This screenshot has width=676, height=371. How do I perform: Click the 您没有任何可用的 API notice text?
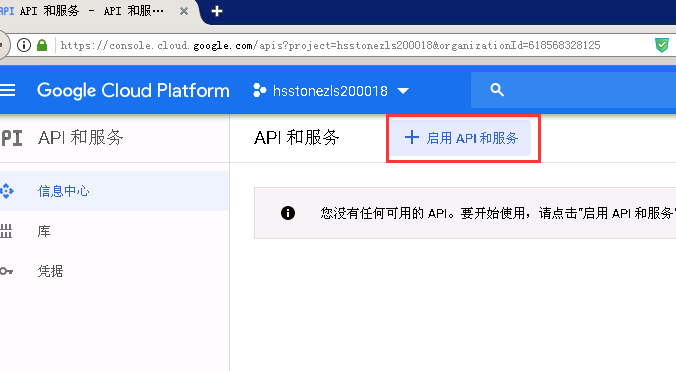pyautogui.click(x=498, y=213)
